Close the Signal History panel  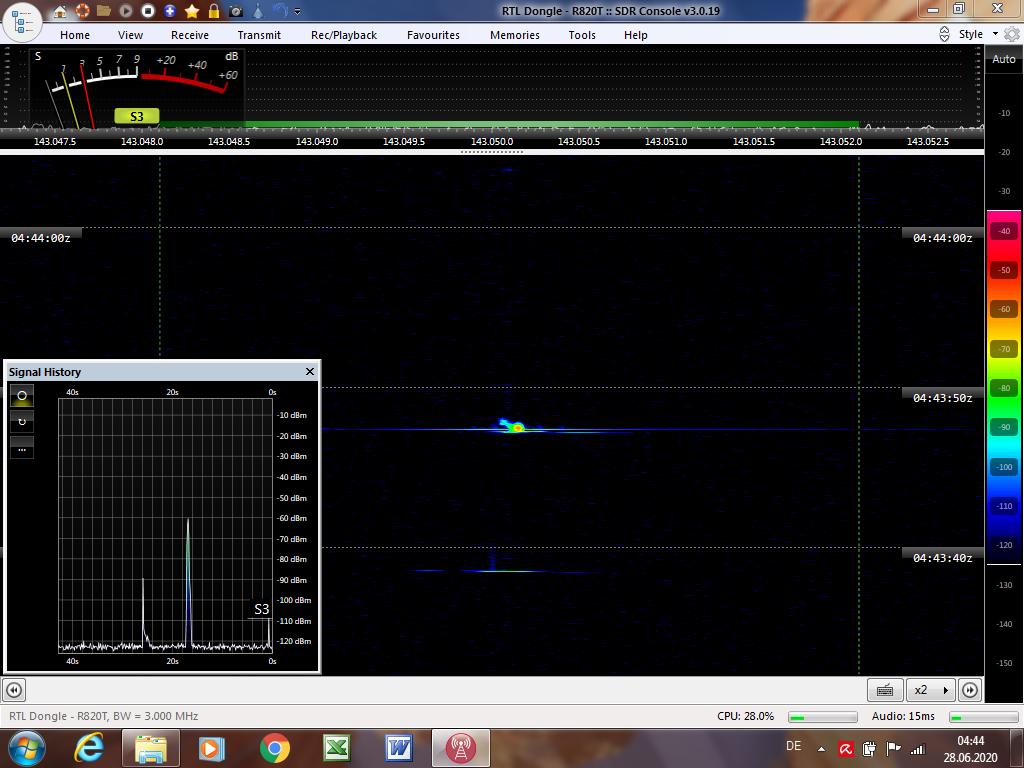click(310, 372)
